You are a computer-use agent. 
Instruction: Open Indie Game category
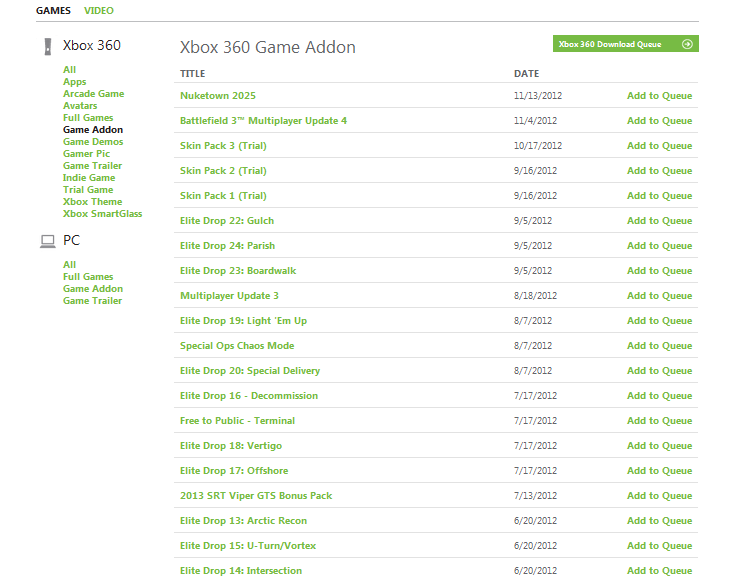pos(89,178)
